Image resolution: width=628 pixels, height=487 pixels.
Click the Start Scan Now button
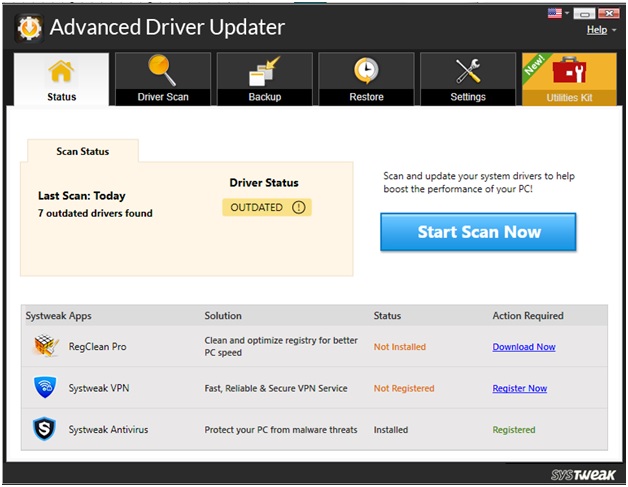[478, 232]
